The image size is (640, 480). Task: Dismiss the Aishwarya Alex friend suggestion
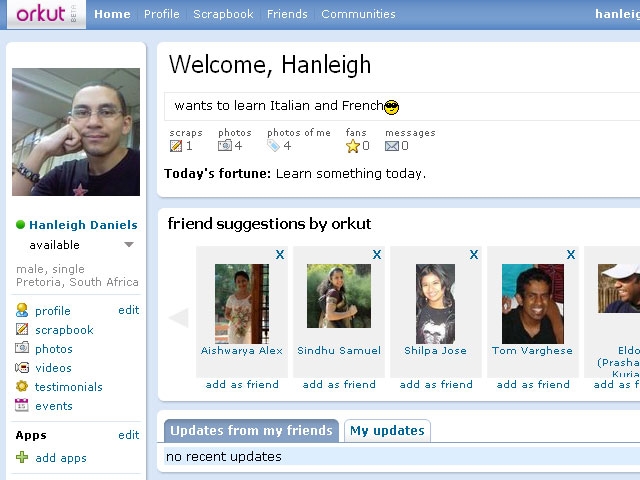coord(280,255)
